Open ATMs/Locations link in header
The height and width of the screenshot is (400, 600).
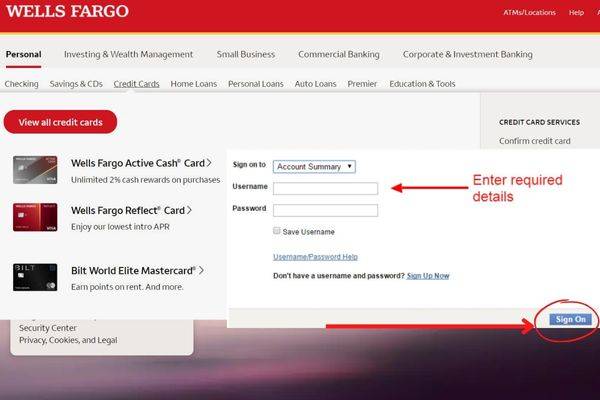(529, 13)
